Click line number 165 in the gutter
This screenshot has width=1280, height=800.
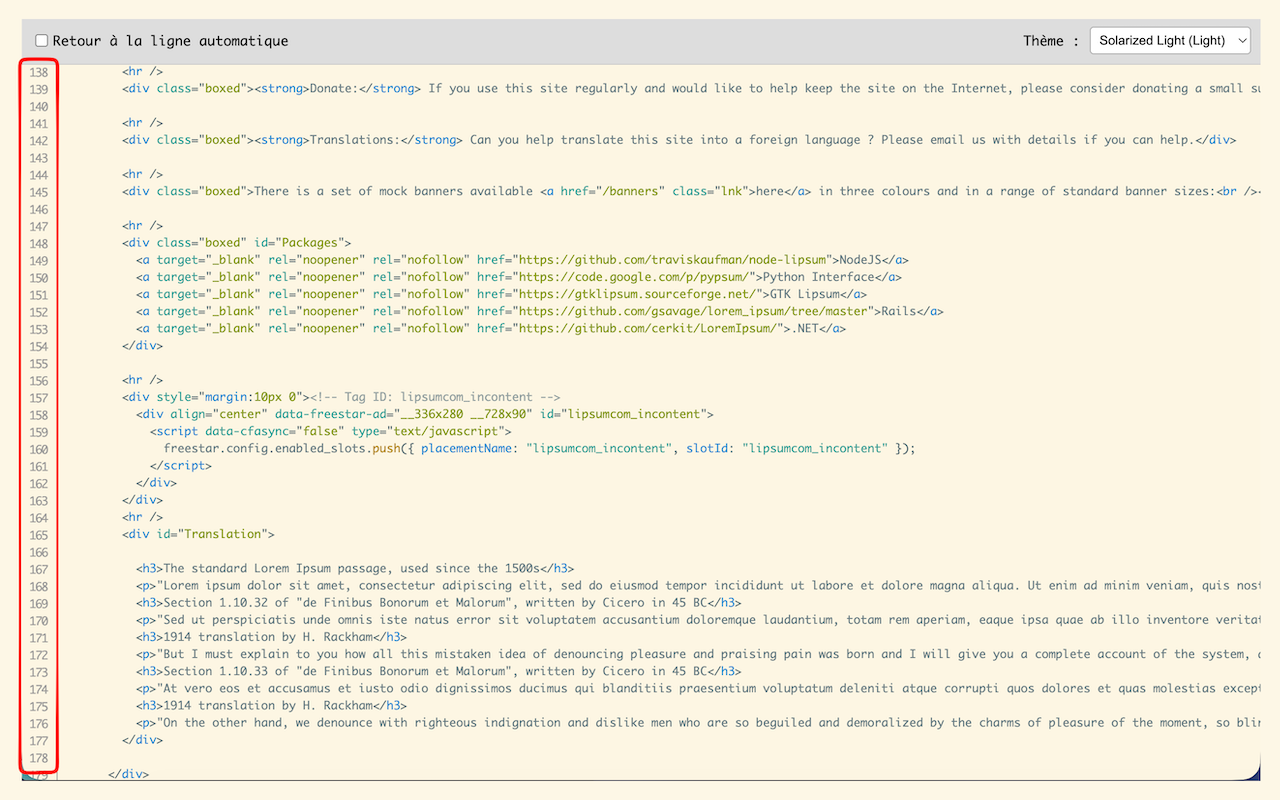tap(38, 534)
